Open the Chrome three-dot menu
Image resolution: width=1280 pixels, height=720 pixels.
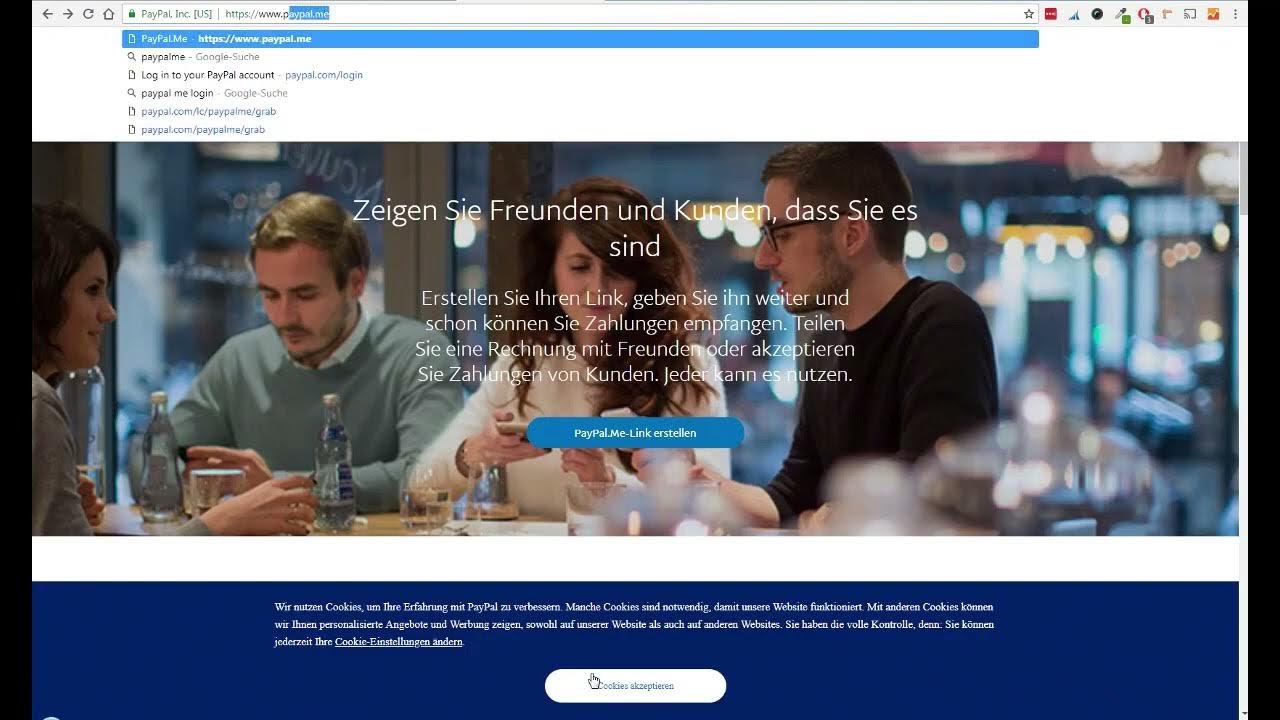pos(1236,14)
